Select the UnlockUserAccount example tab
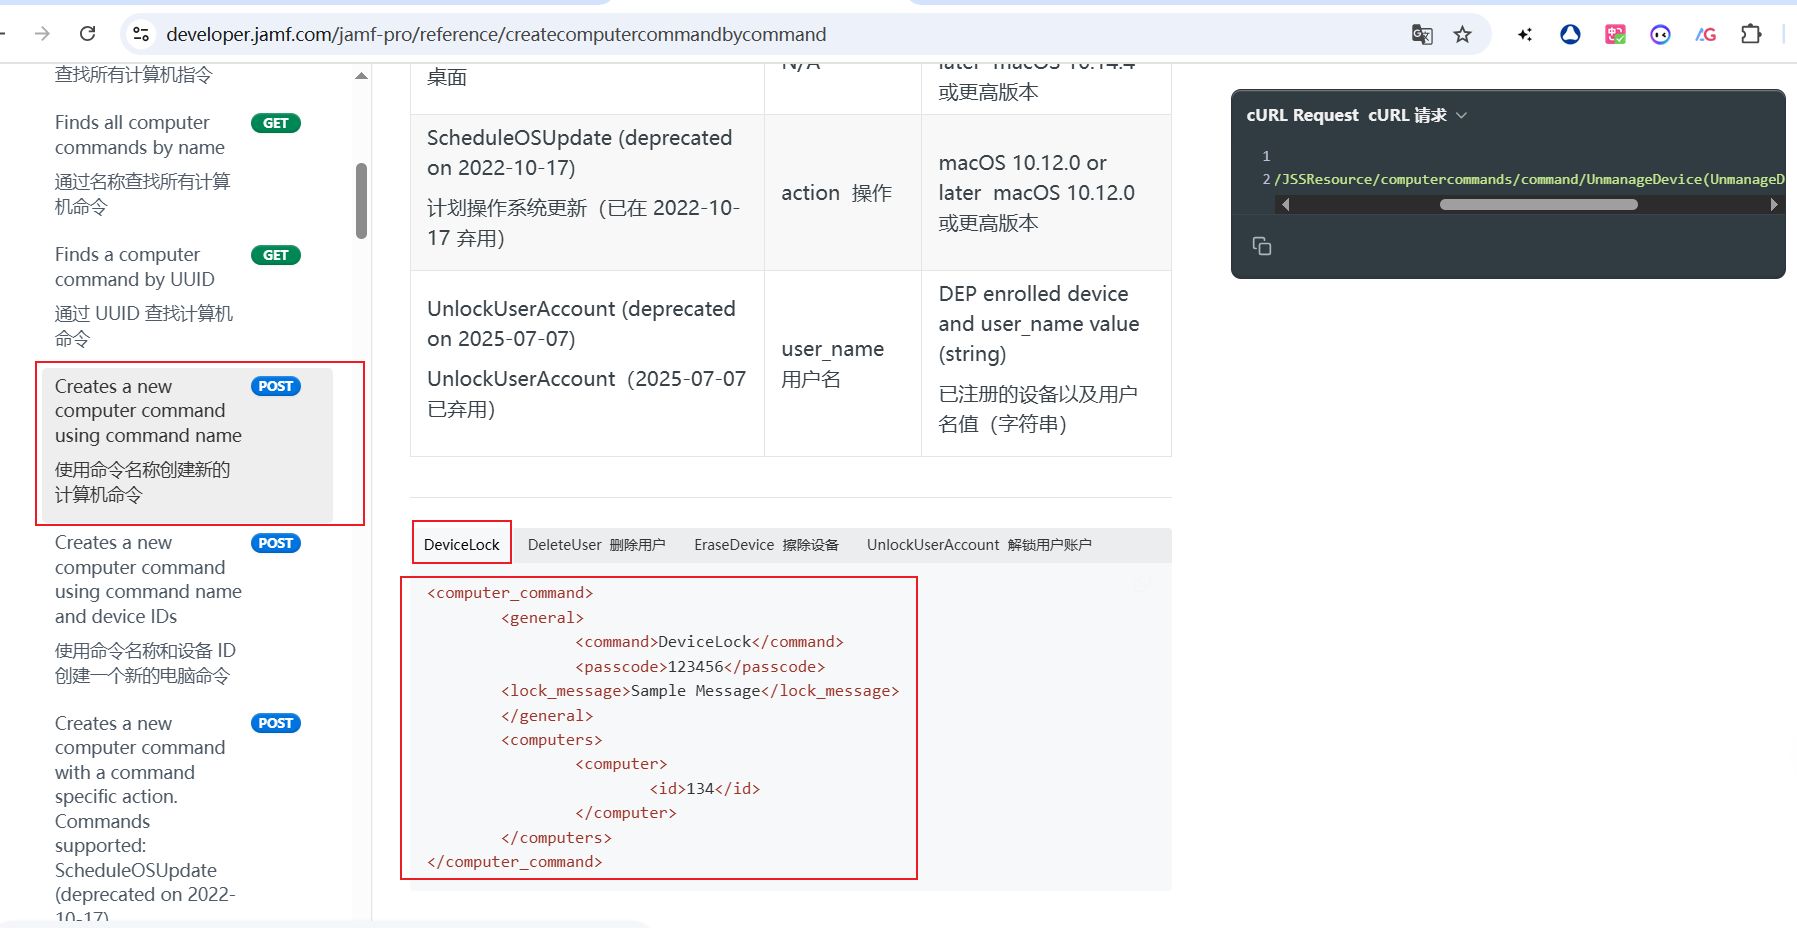Viewport: 1797px width, 928px height. 978,545
